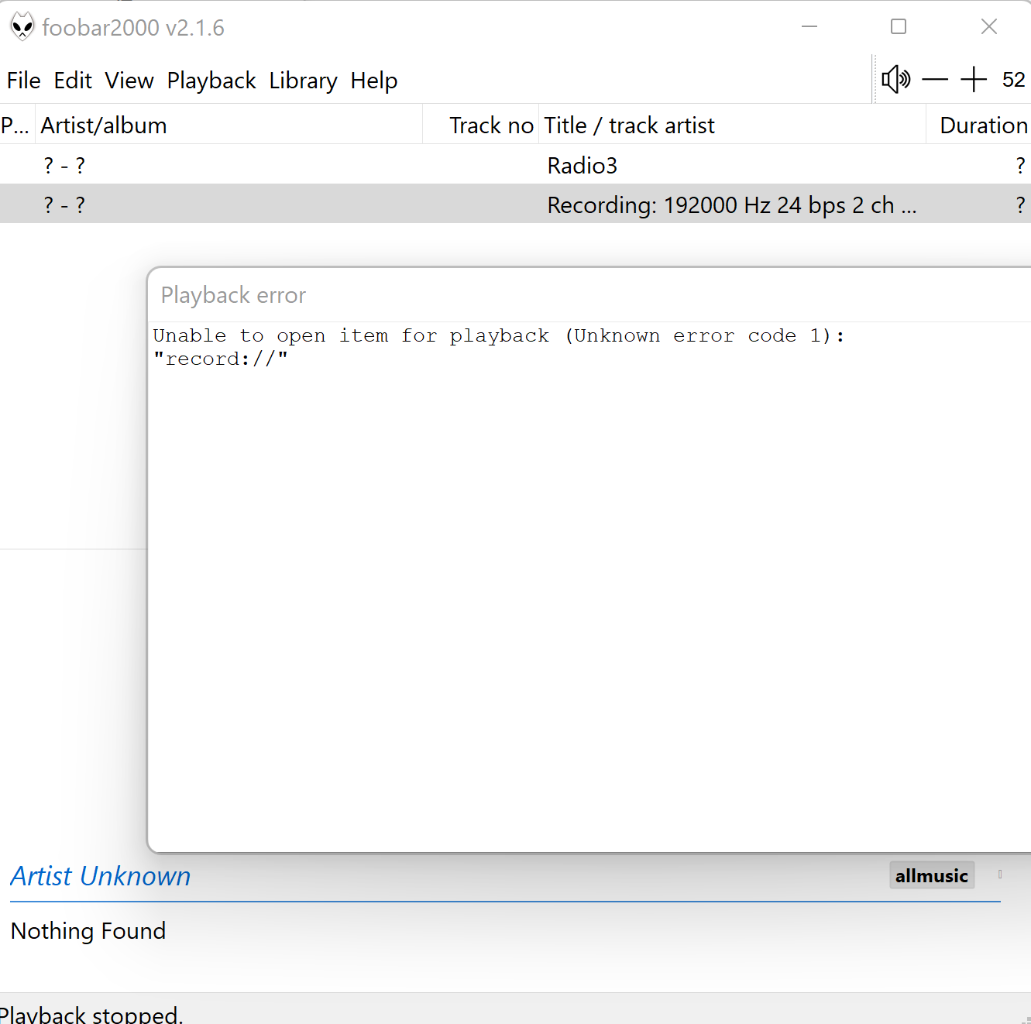This screenshot has height=1024, width=1031.
Task: Click the volume level value 52
Action: [1013, 80]
